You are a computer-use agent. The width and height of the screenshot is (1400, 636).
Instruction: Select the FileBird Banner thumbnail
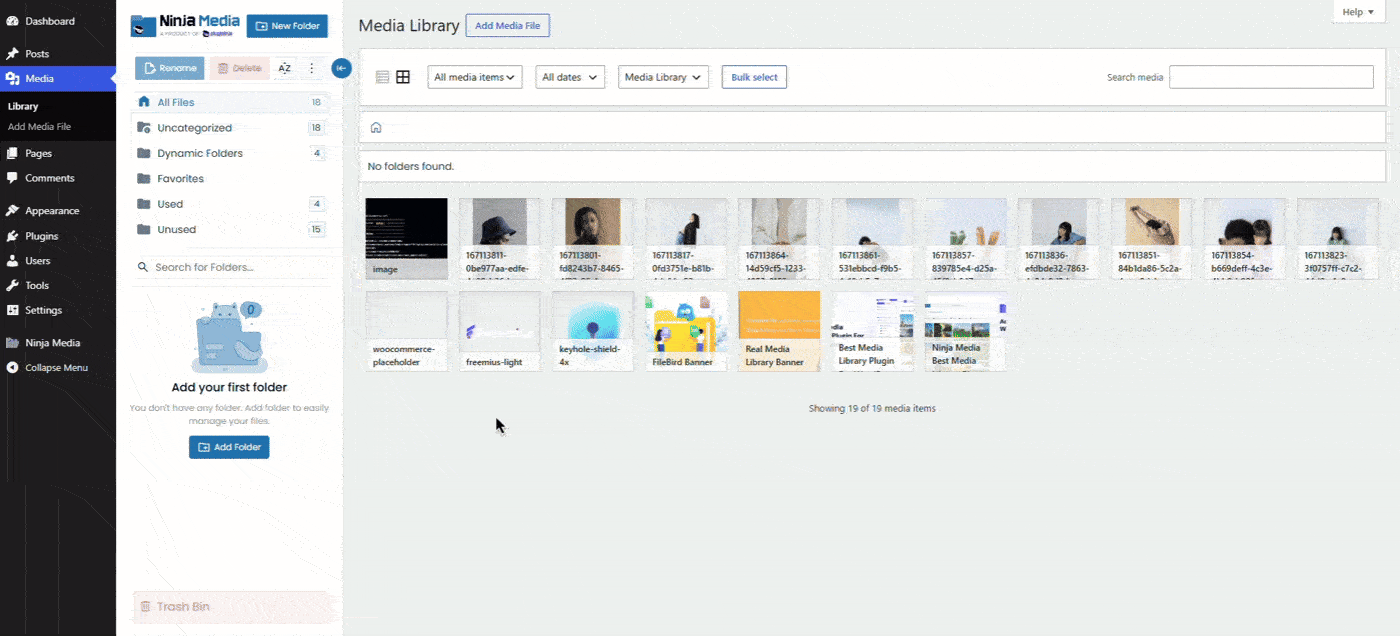(685, 331)
